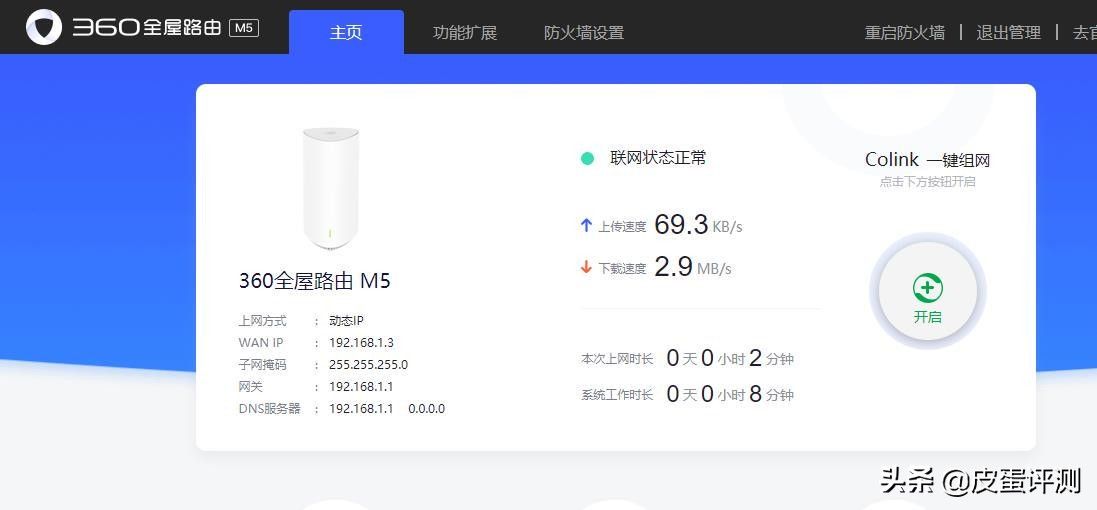Click 点击下方按钮开启 hint text
The height and width of the screenshot is (510, 1097).
pos(928,182)
